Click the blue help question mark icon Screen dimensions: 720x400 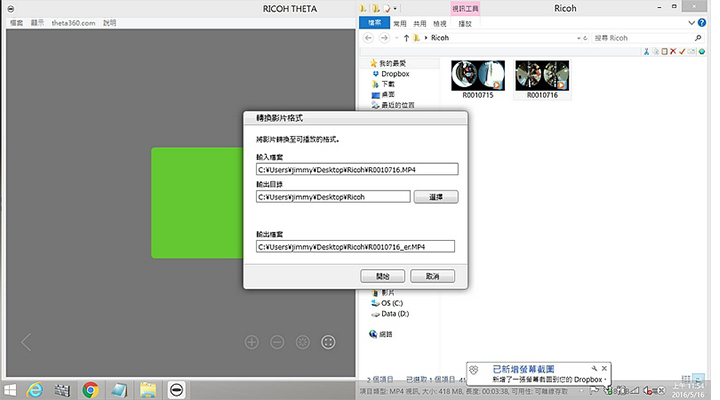point(702,23)
